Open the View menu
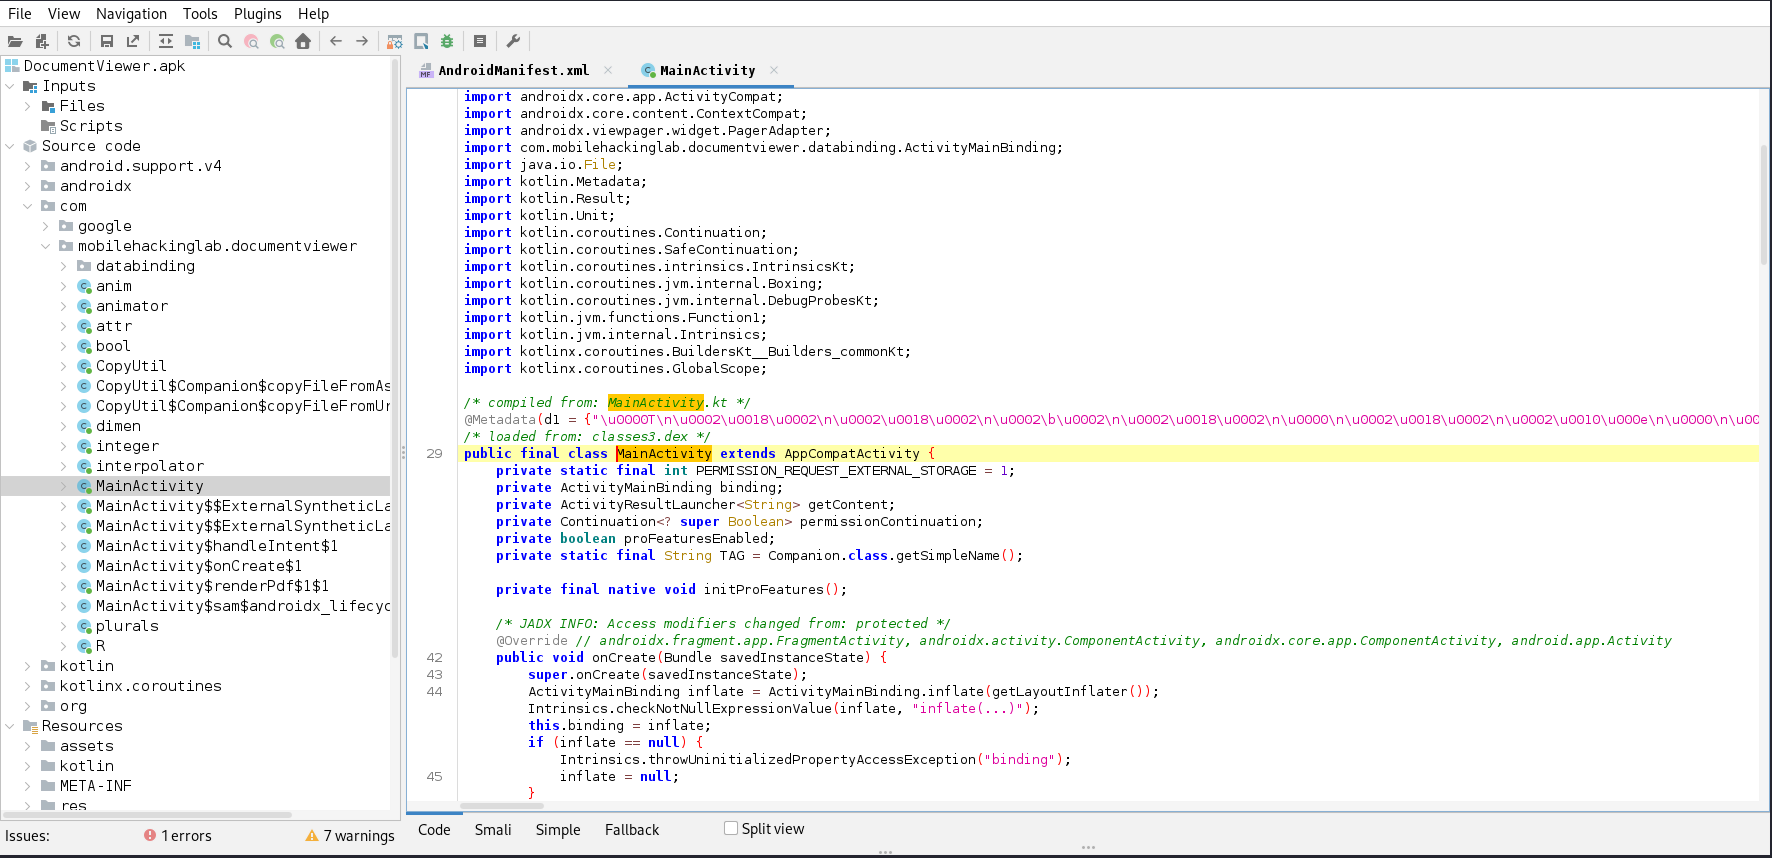The width and height of the screenshot is (1772, 858). pyautogui.click(x=64, y=14)
